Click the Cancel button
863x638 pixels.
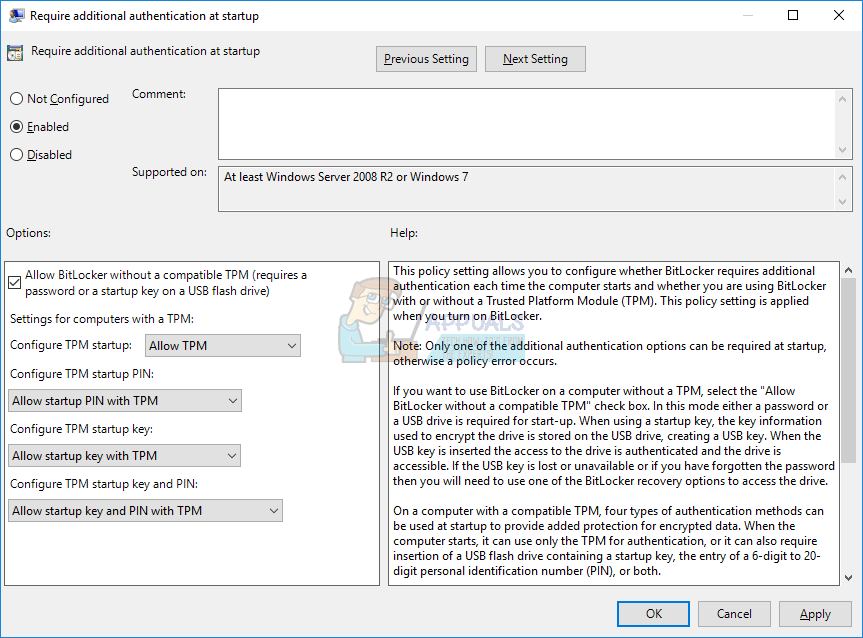pyautogui.click(x=734, y=614)
